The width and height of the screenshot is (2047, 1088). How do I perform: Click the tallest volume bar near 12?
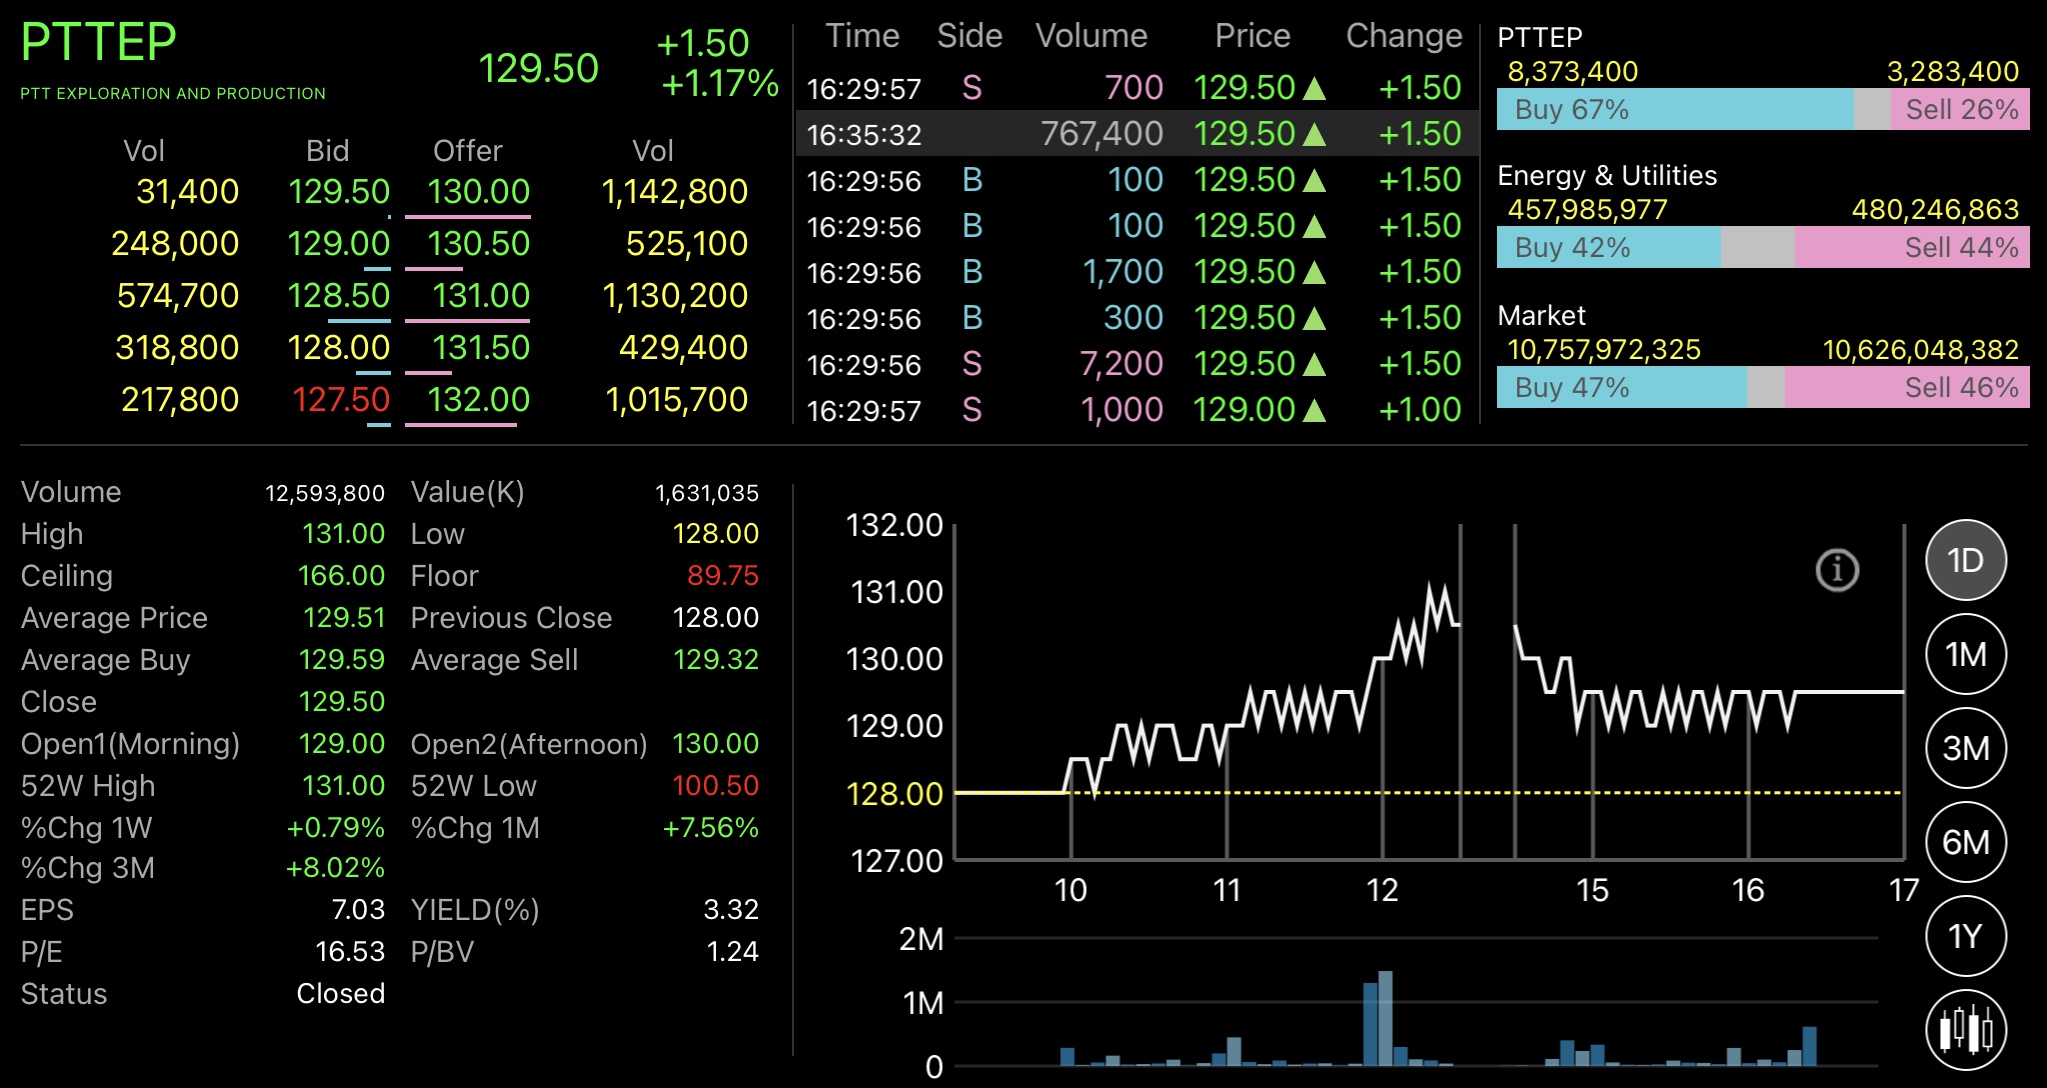(1385, 1018)
